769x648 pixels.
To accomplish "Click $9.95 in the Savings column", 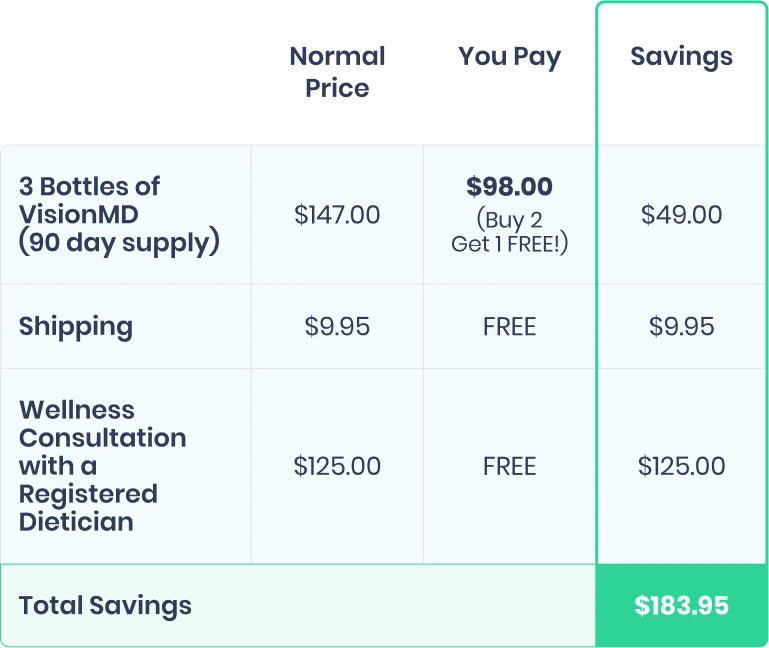I will [x=681, y=327].
